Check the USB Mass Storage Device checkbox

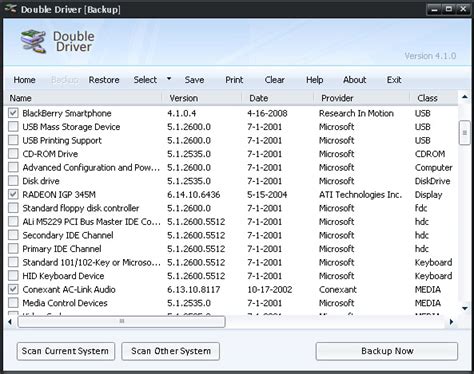click(x=13, y=127)
